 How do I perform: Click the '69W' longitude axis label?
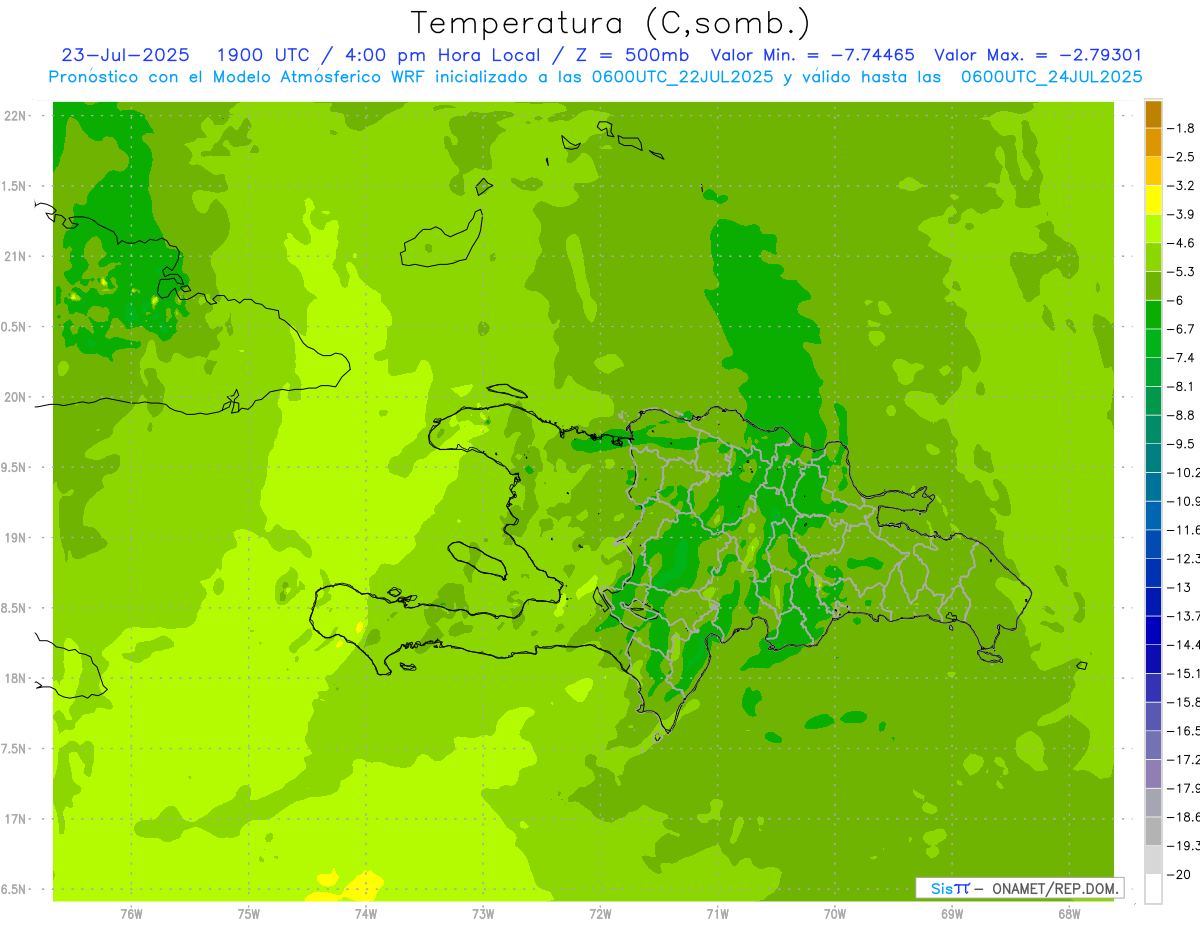tap(952, 914)
